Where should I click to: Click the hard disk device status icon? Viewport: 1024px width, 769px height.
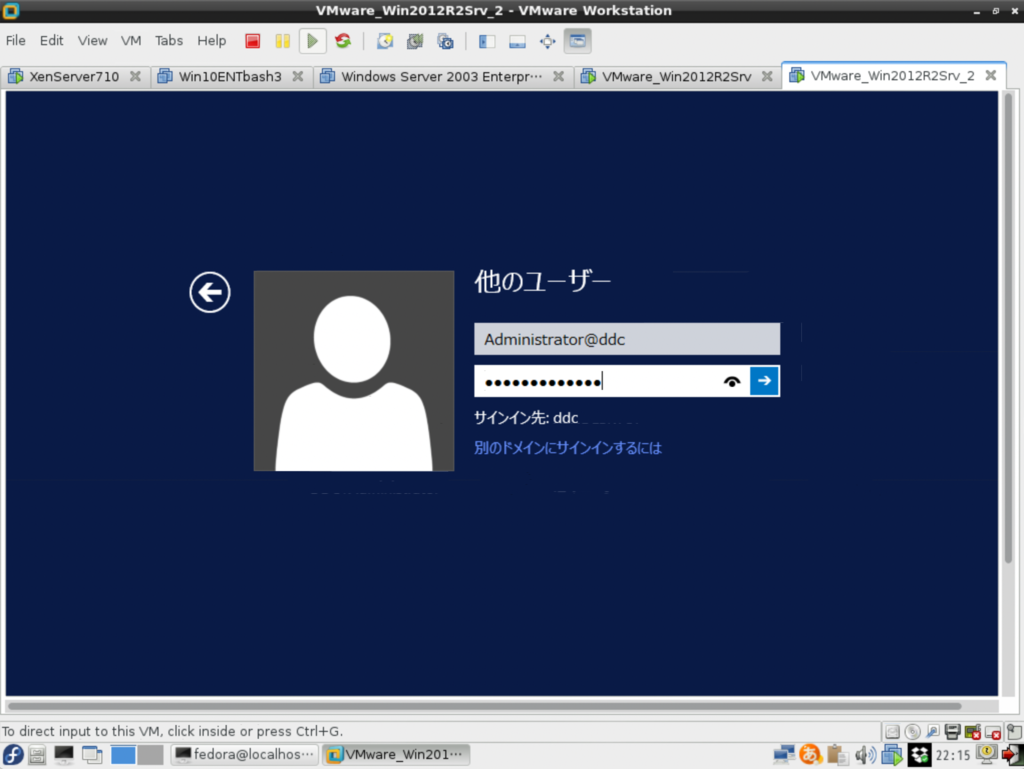pos(892,732)
